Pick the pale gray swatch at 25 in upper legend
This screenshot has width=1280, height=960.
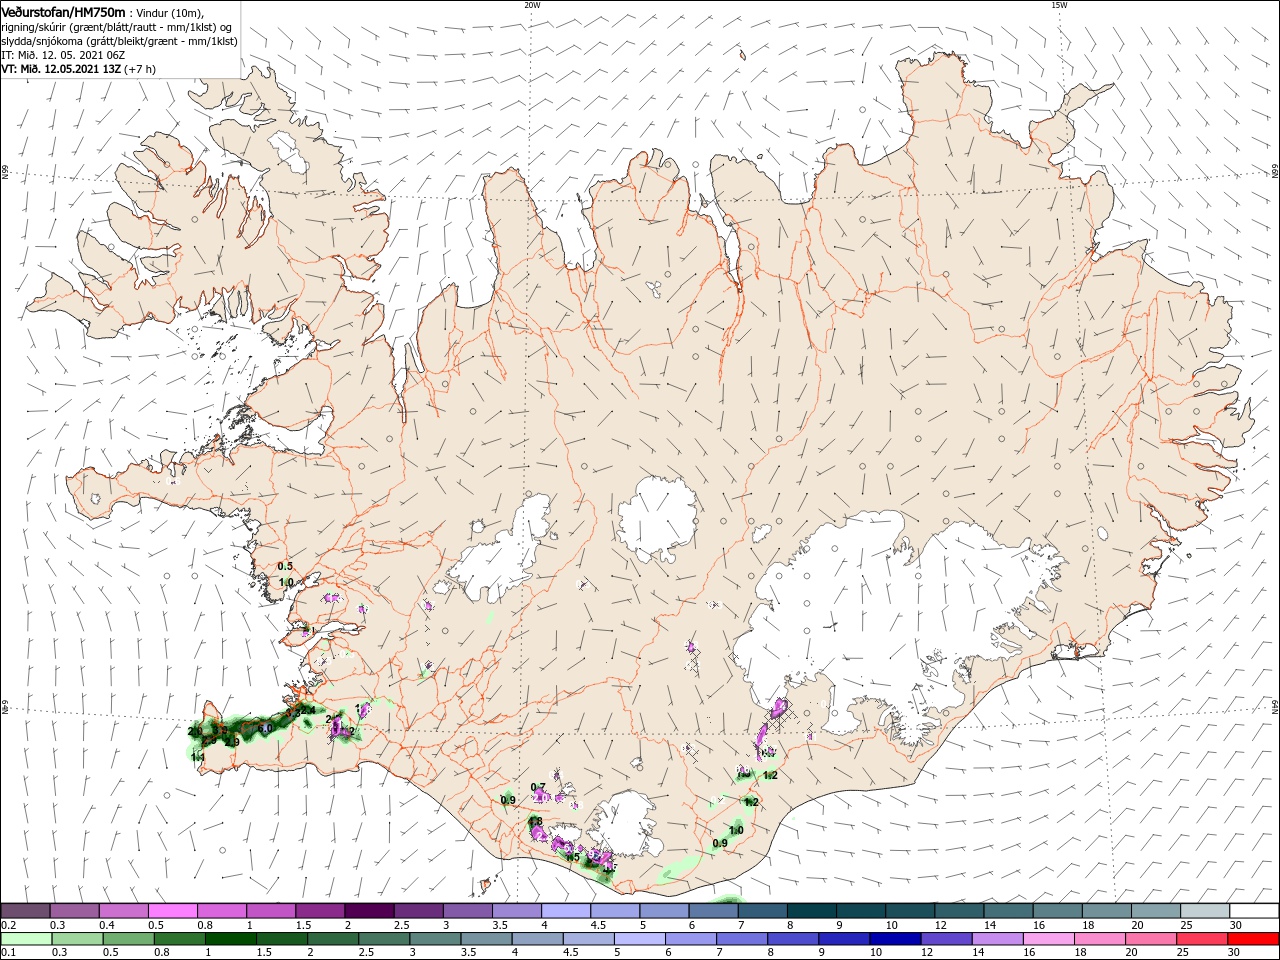[x=1204, y=911]
